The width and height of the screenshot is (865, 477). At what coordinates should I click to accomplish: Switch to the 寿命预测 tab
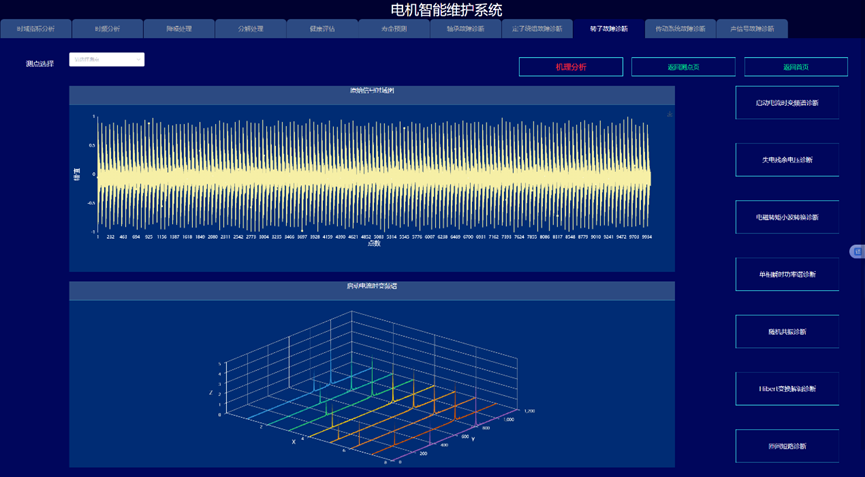(x=394, y=29)
